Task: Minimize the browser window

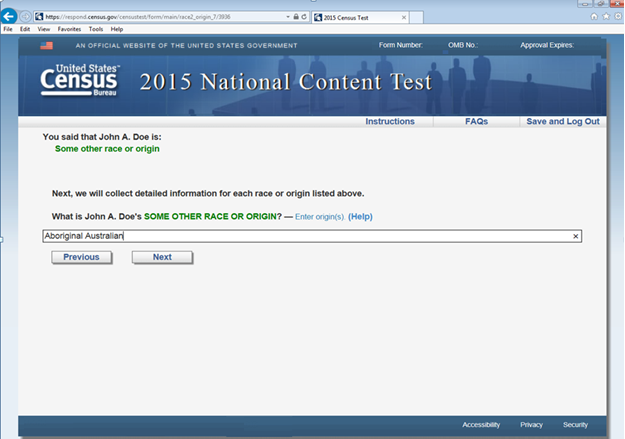Action: point(585,4)
